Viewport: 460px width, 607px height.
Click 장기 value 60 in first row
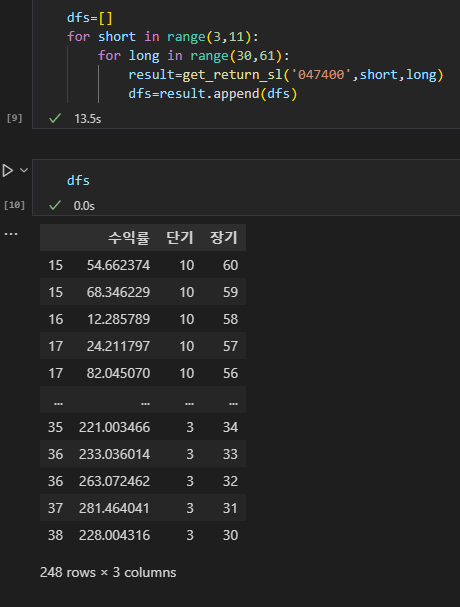230,265
